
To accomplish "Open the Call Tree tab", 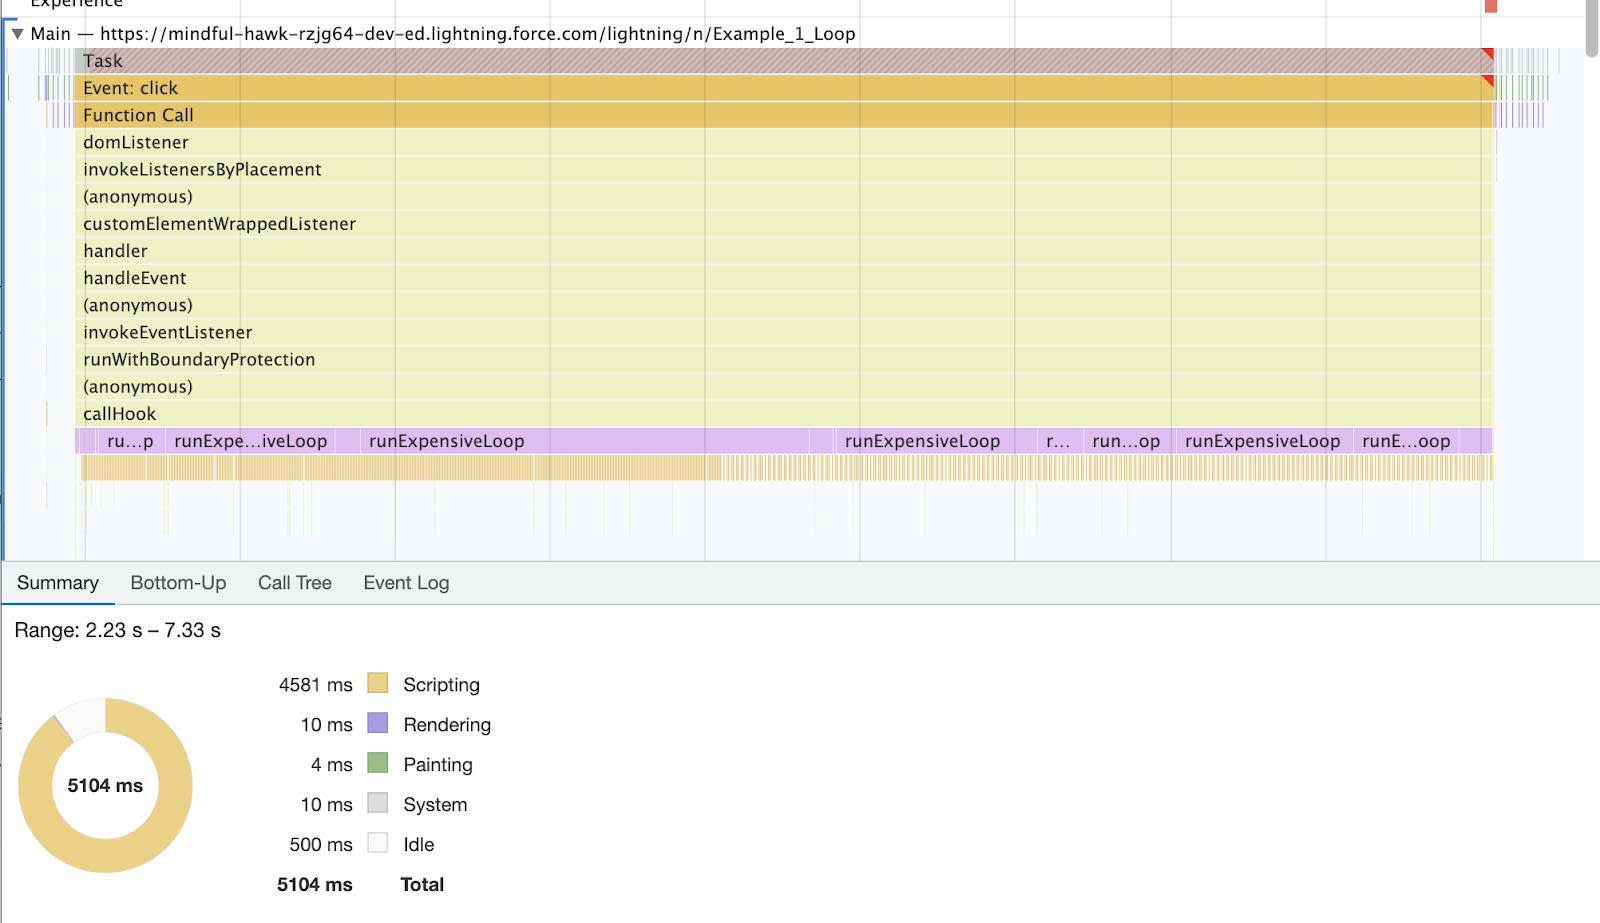I will pos(295,583).
